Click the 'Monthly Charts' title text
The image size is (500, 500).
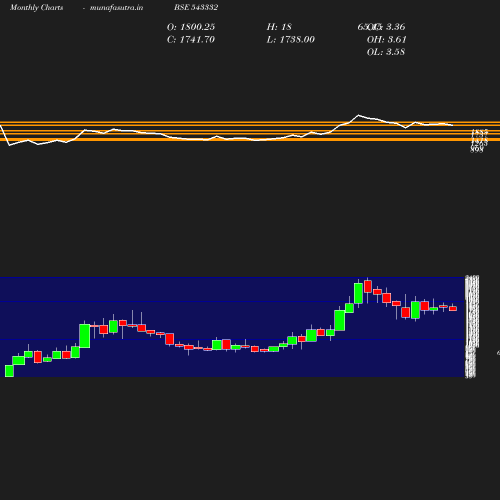(36, 7)
